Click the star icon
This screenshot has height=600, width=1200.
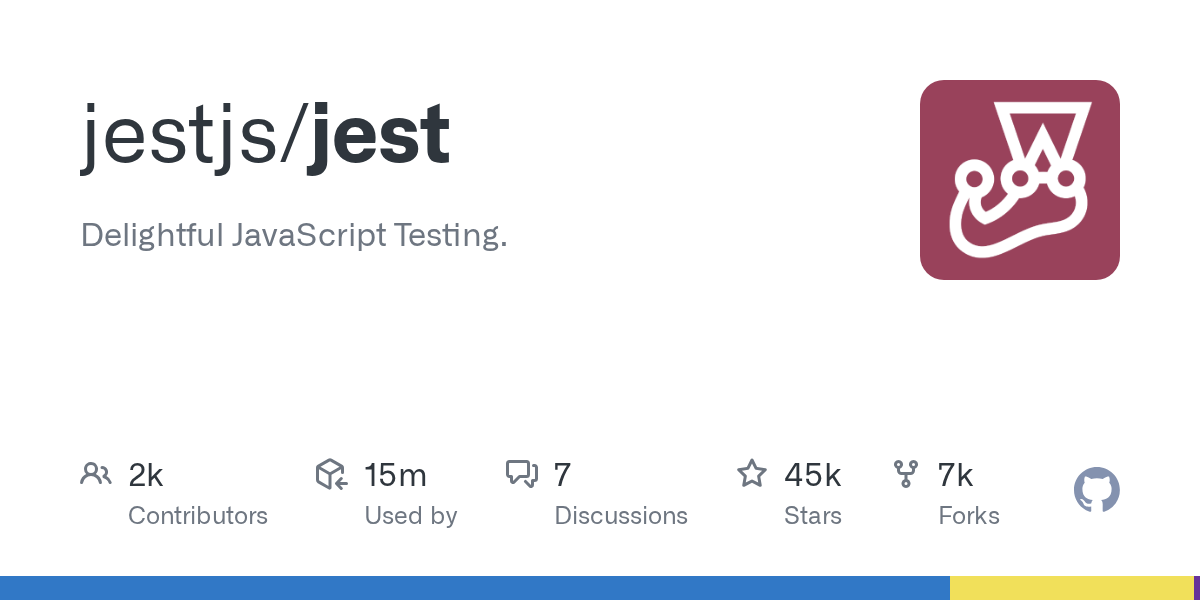[752, 474]
